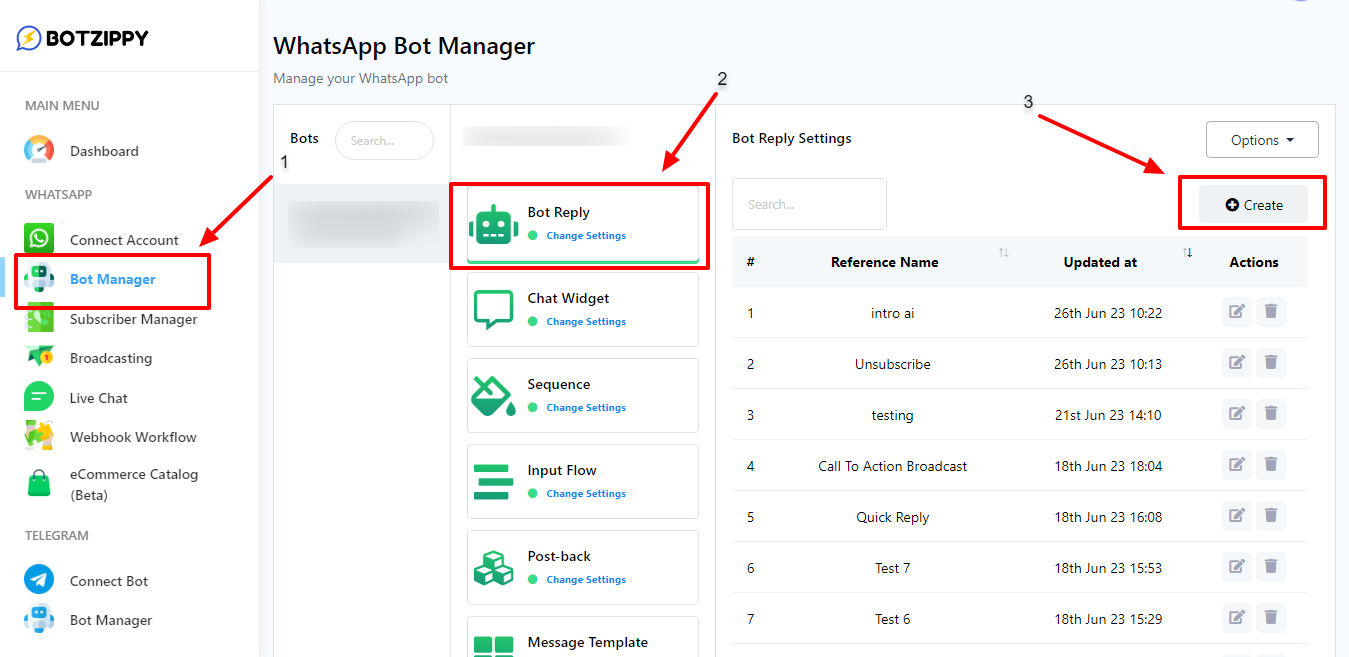The image size is (1349, 657).
Task: Delete the 'Call To Action Broadcast' reply
Action: click(1271, 465)
